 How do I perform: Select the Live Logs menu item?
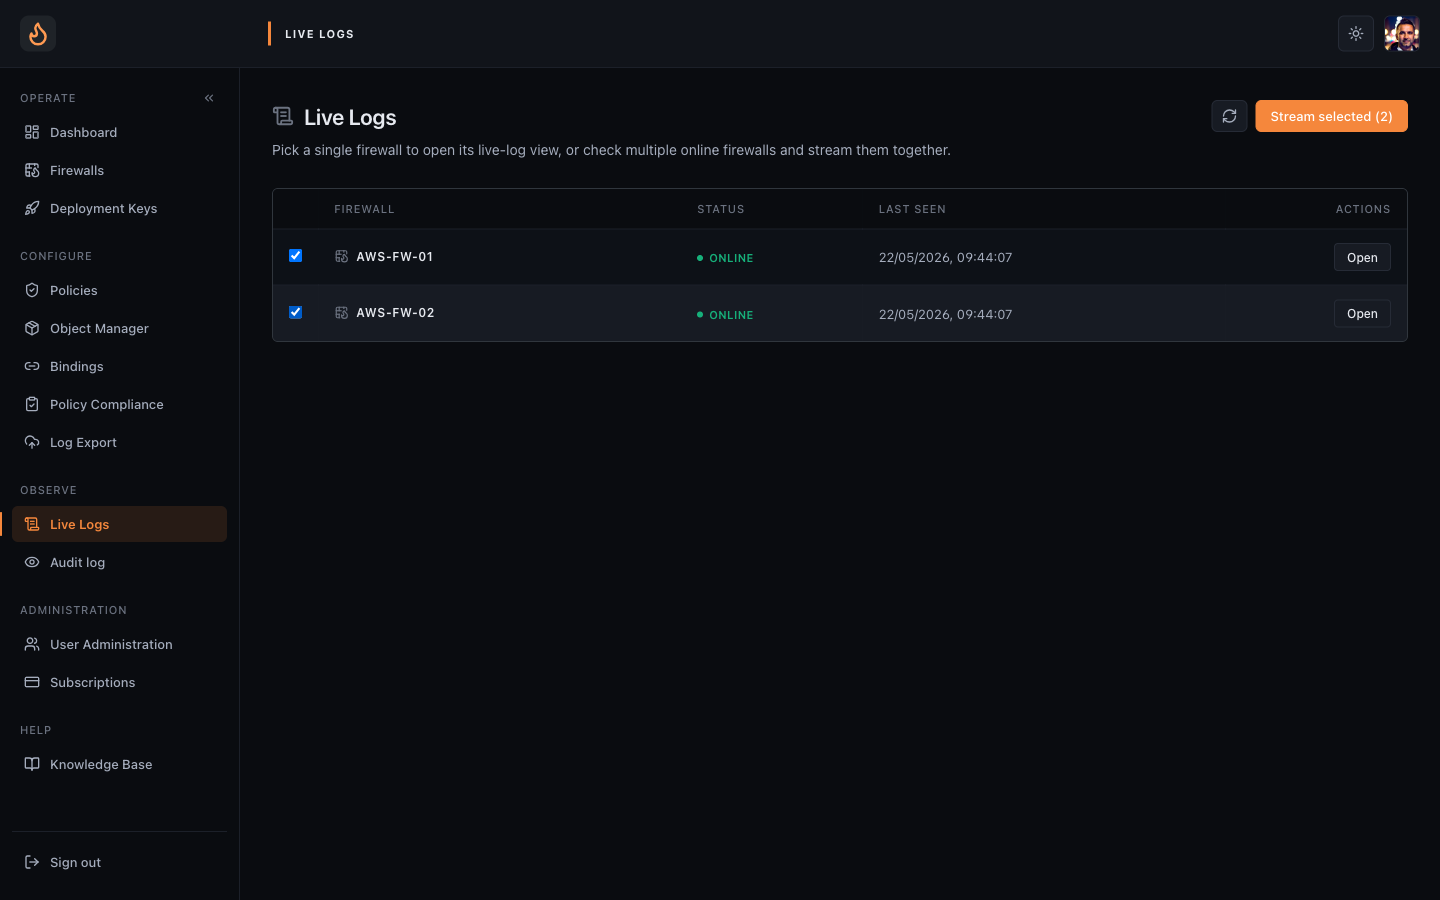click(x=119, y=524)
